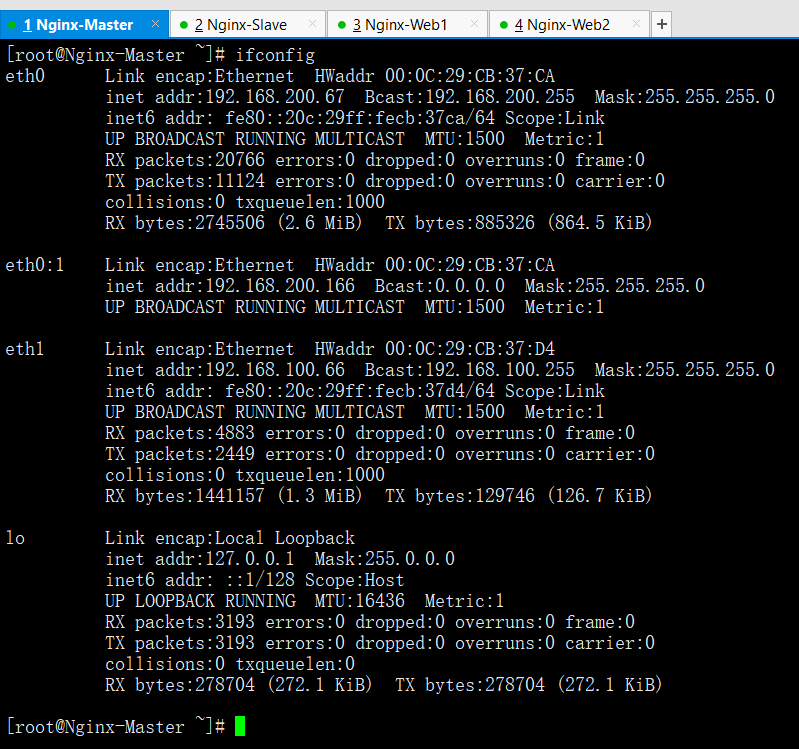Click 'Bcast:192.168.200.255' text

[x=470, y=97]
